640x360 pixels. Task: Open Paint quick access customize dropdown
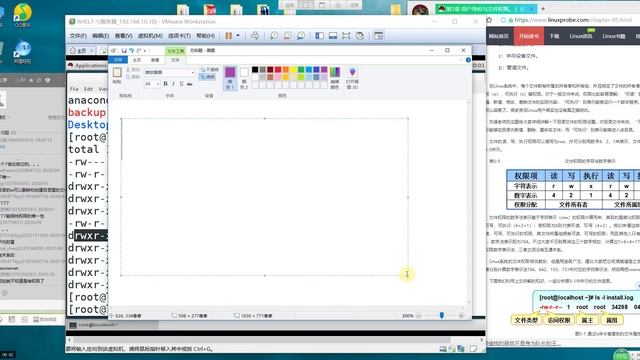point(145,51)
